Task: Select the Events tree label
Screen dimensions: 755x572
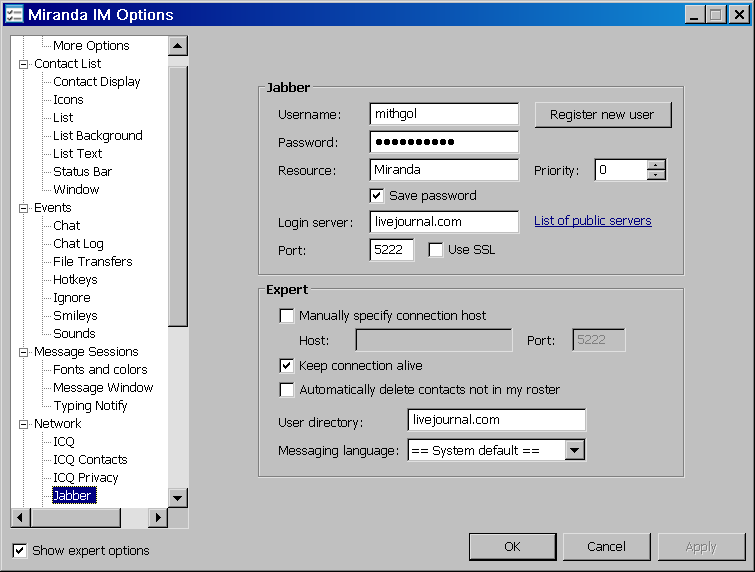Action: [x=52, y=208]
